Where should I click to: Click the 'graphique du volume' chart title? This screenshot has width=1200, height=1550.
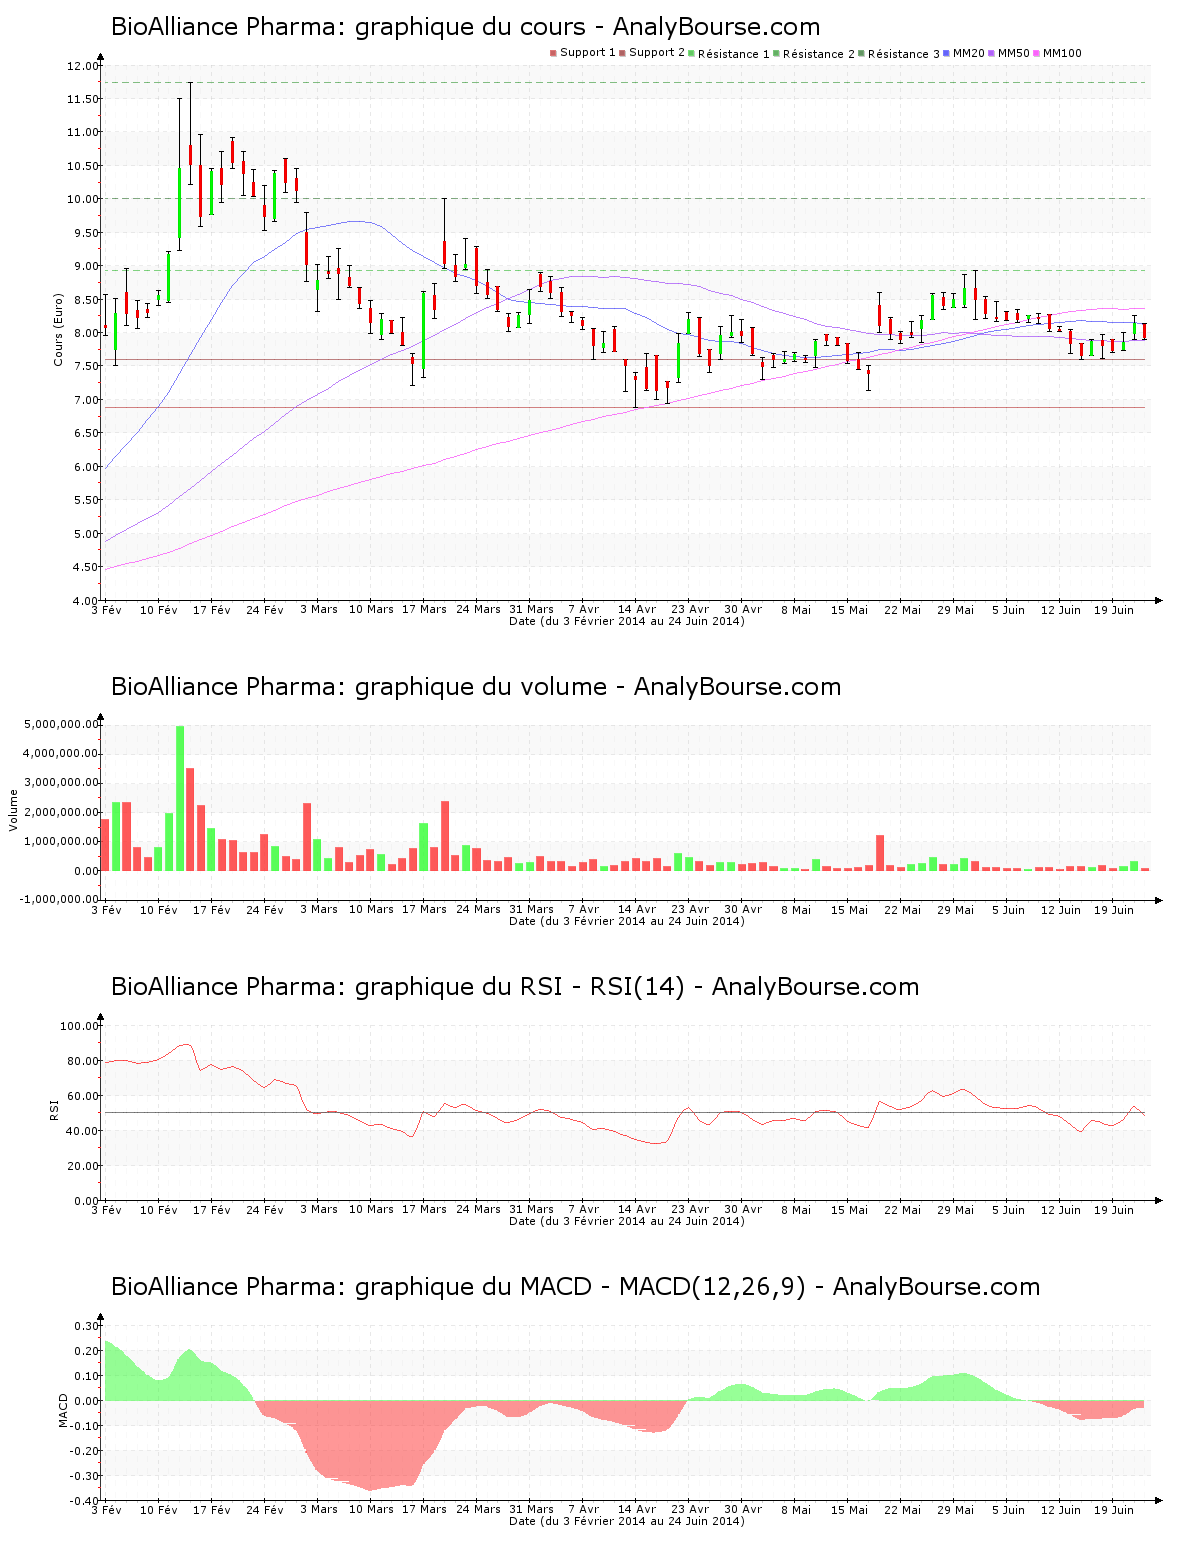[x=476, y=687]
